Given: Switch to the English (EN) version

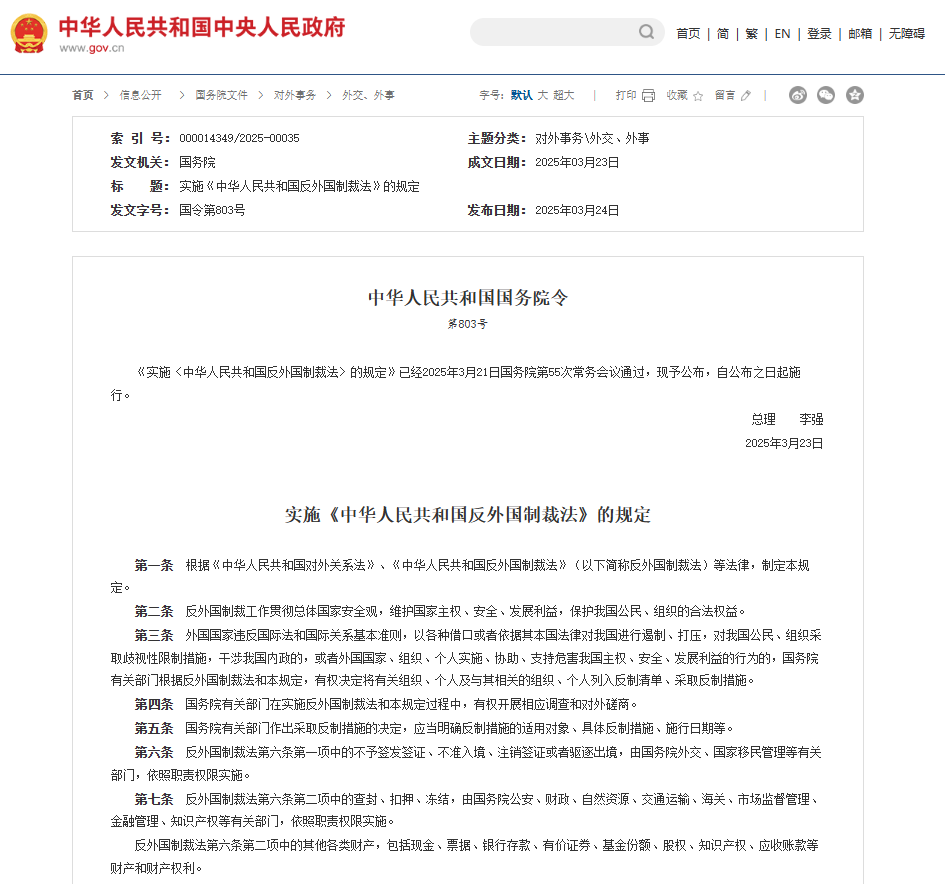Looking at the screenshot, I should 781,32.
